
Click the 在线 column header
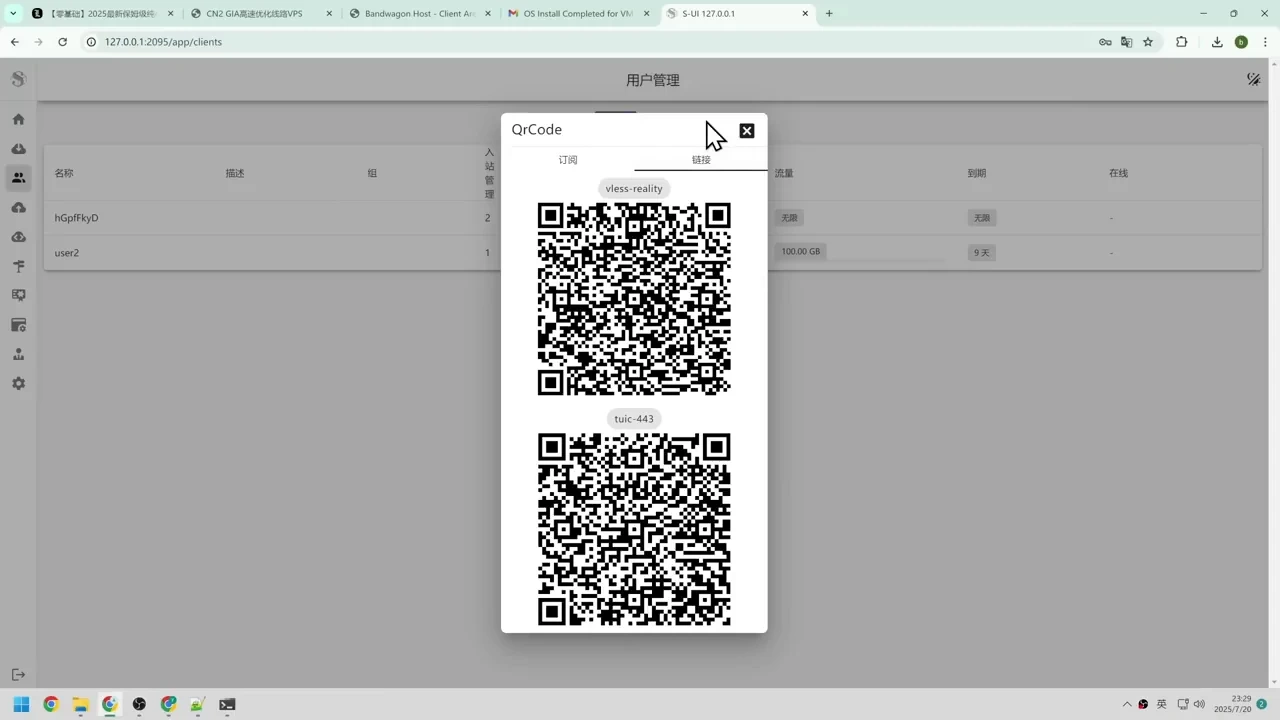tap(1118, 173)
